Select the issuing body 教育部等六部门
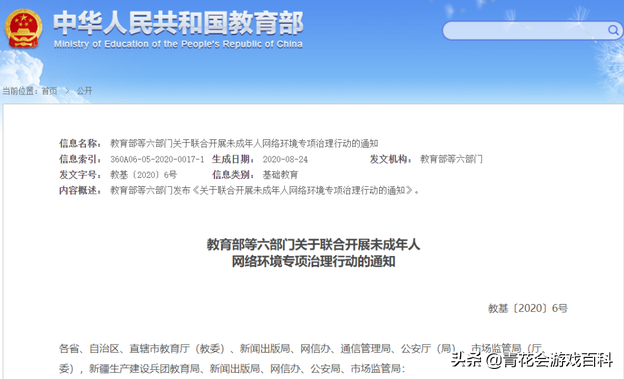Image resolution: width=624 pixels, height=379 pixels. click(x=451, y=159)
